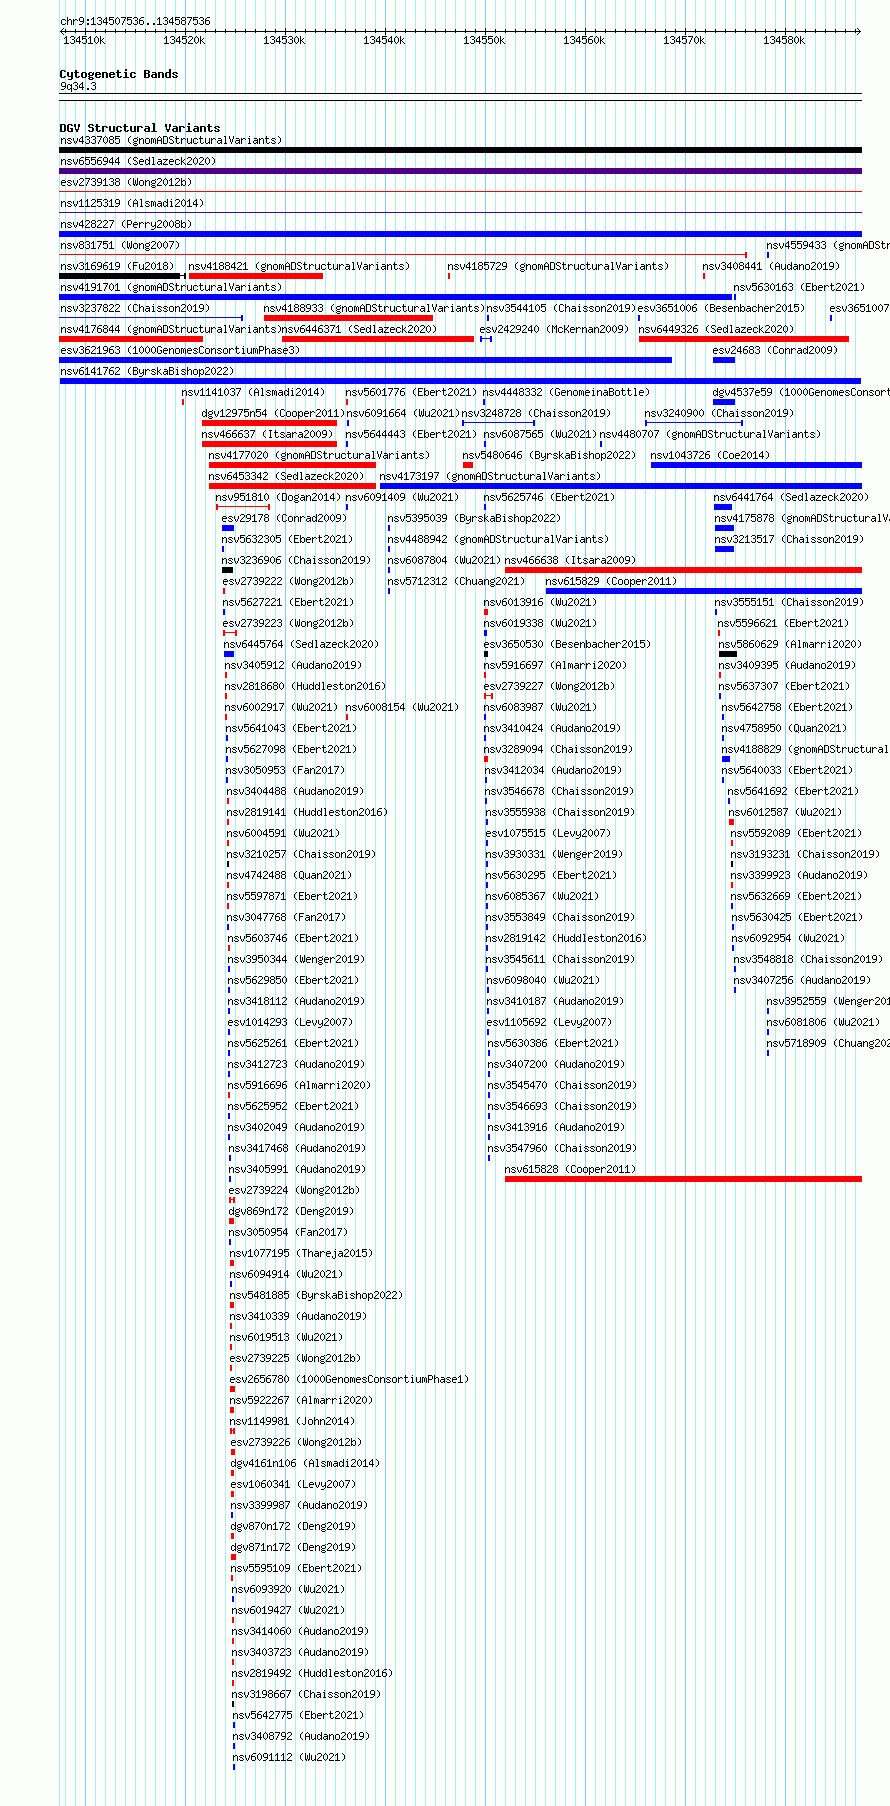The width and height of the screenshot is (890, 1806).
Task: Click nsv5718909 Chuang label
Action: [x=828, y=1043]
